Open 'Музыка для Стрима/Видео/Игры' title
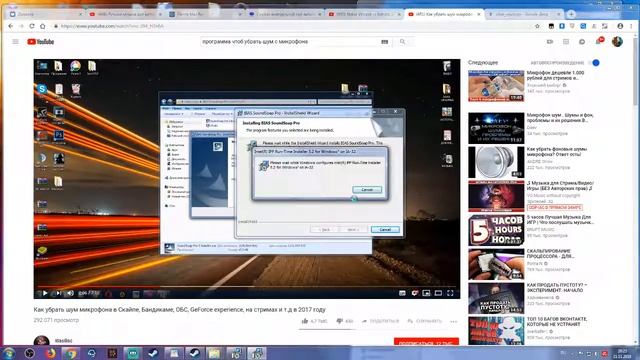 pyautogui.click(x=560, y=186)
